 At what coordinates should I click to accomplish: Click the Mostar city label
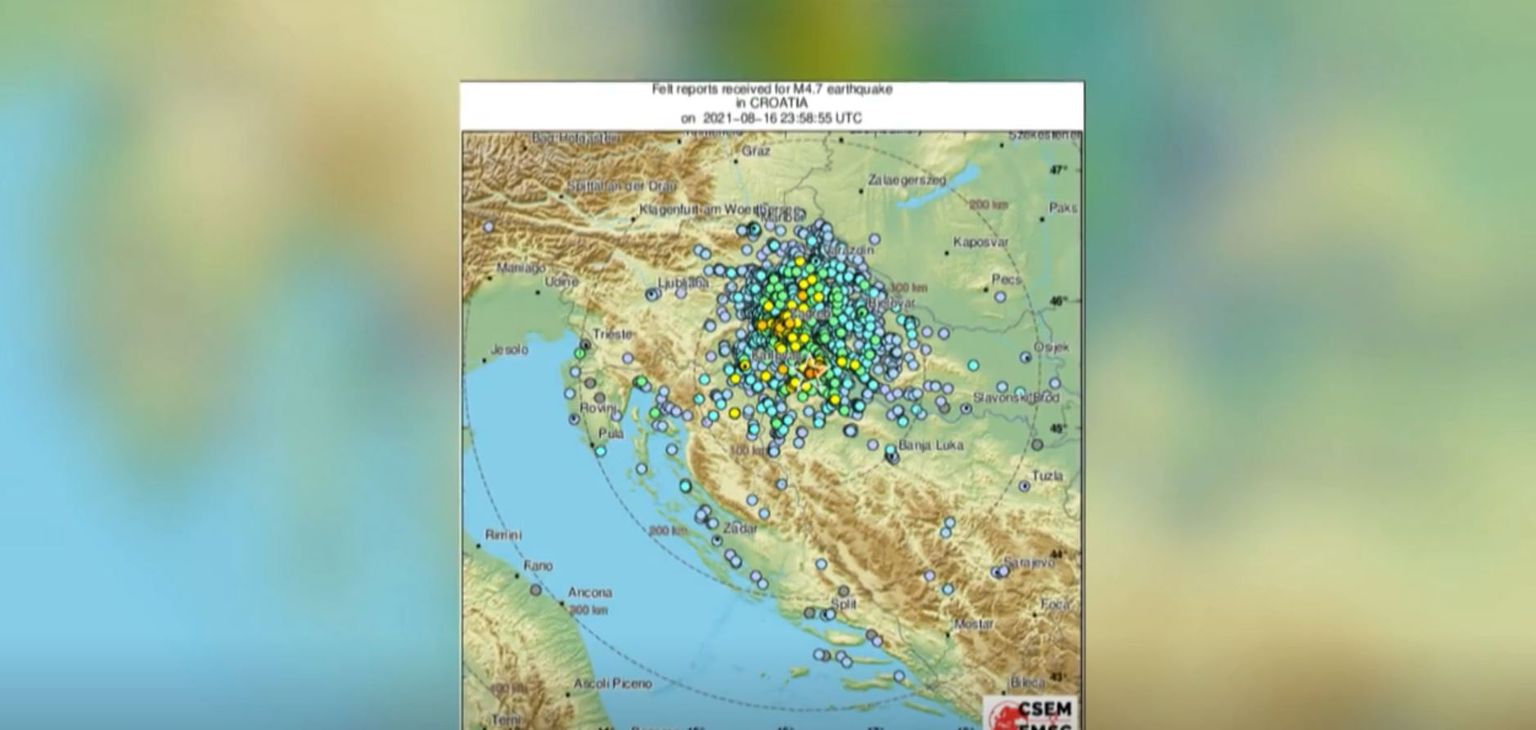974,624
